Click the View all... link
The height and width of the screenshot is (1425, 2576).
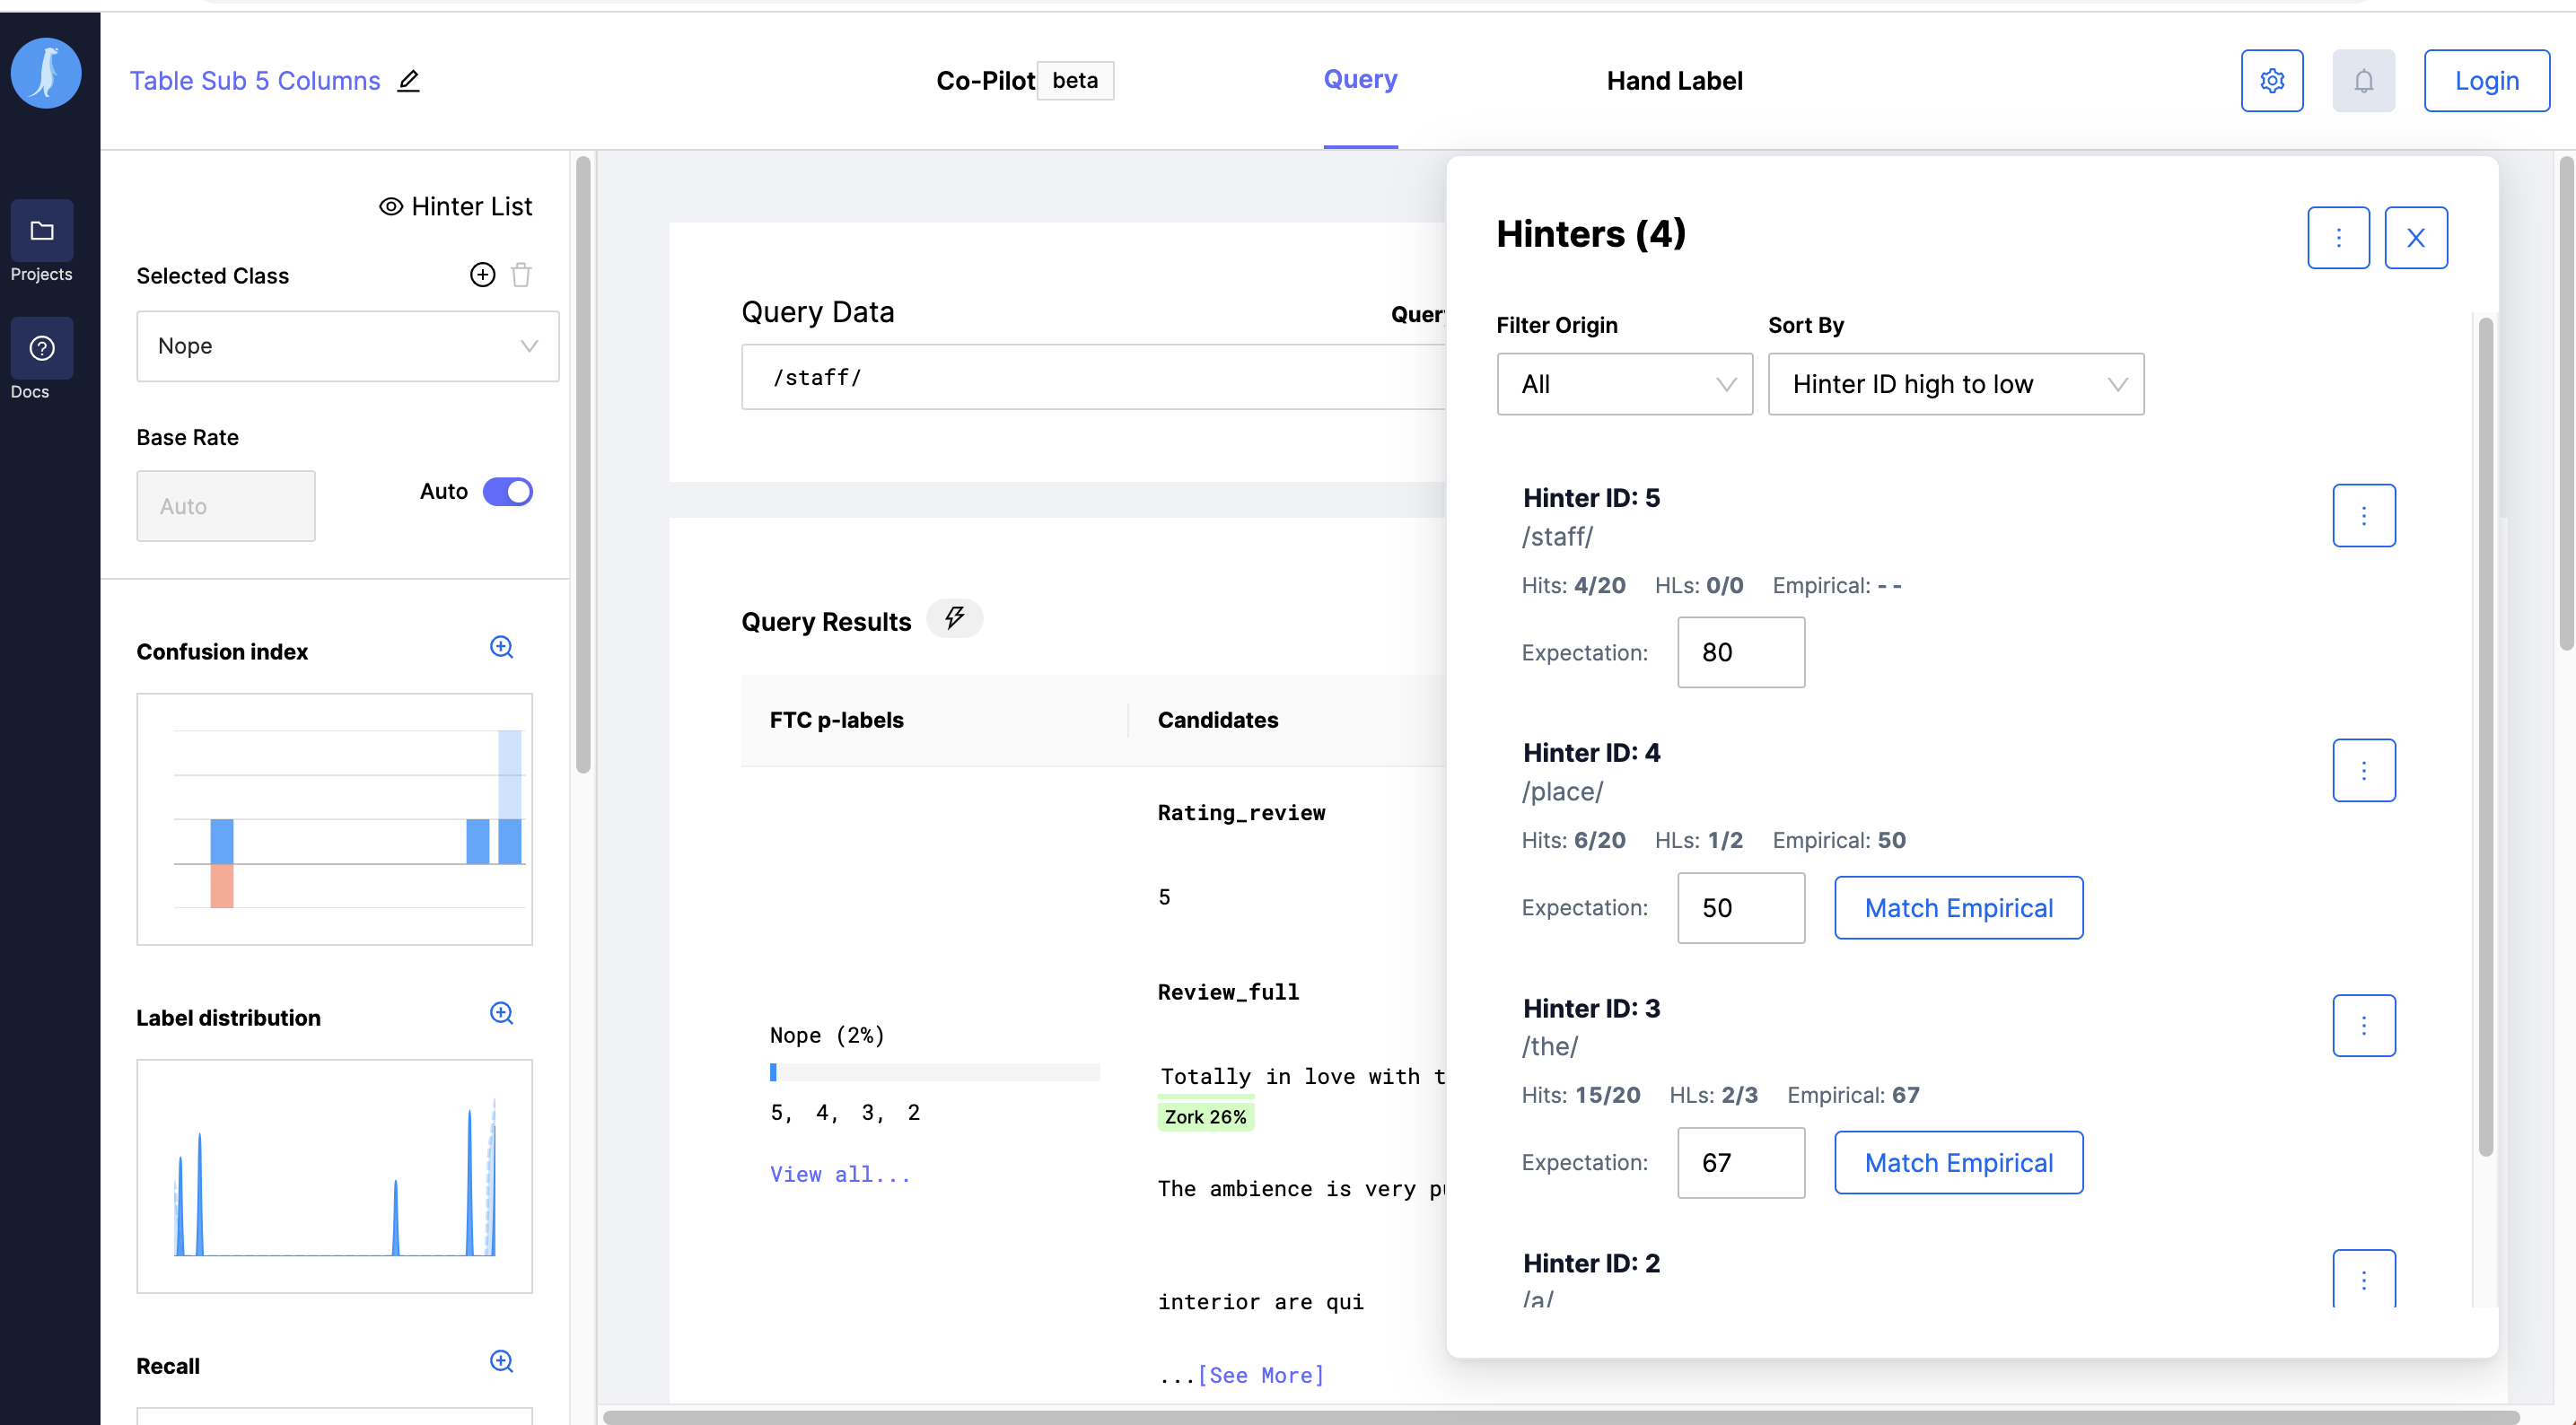839,1174
